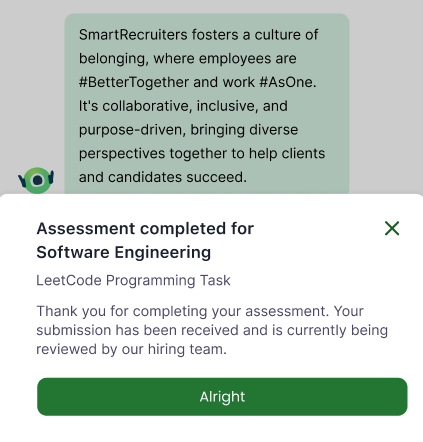Click the 'purpose-driven, bringing diverse' line
Image resolution: width=423 pixels, height=442 pixels.
click(x=188, y=130)
